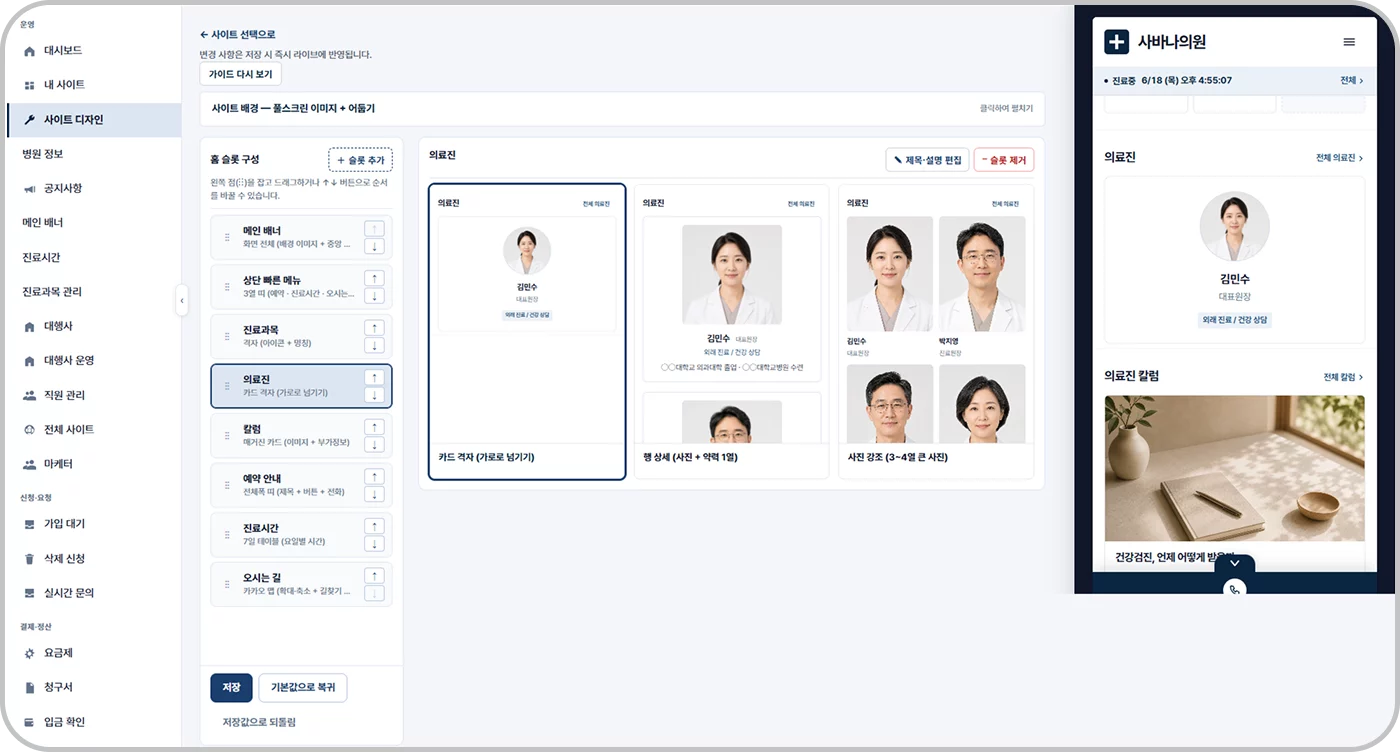Grab drag handle of 오시는 길 slot
Viewport: 1400px width, 752px height.
227,584
